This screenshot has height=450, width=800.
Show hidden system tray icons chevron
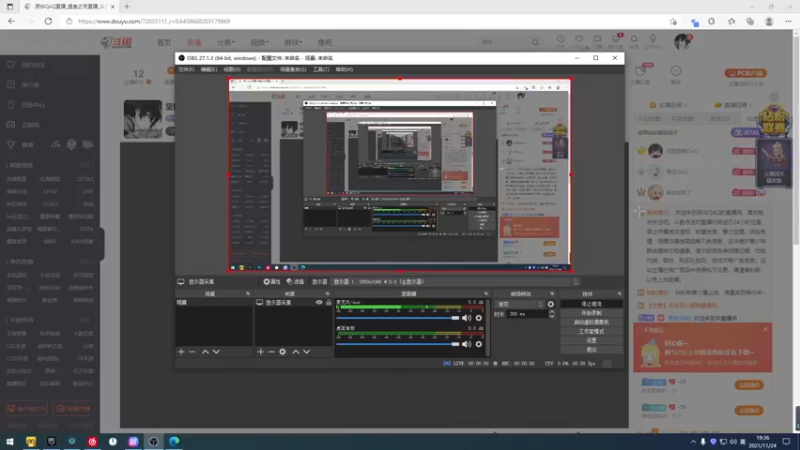693,442
